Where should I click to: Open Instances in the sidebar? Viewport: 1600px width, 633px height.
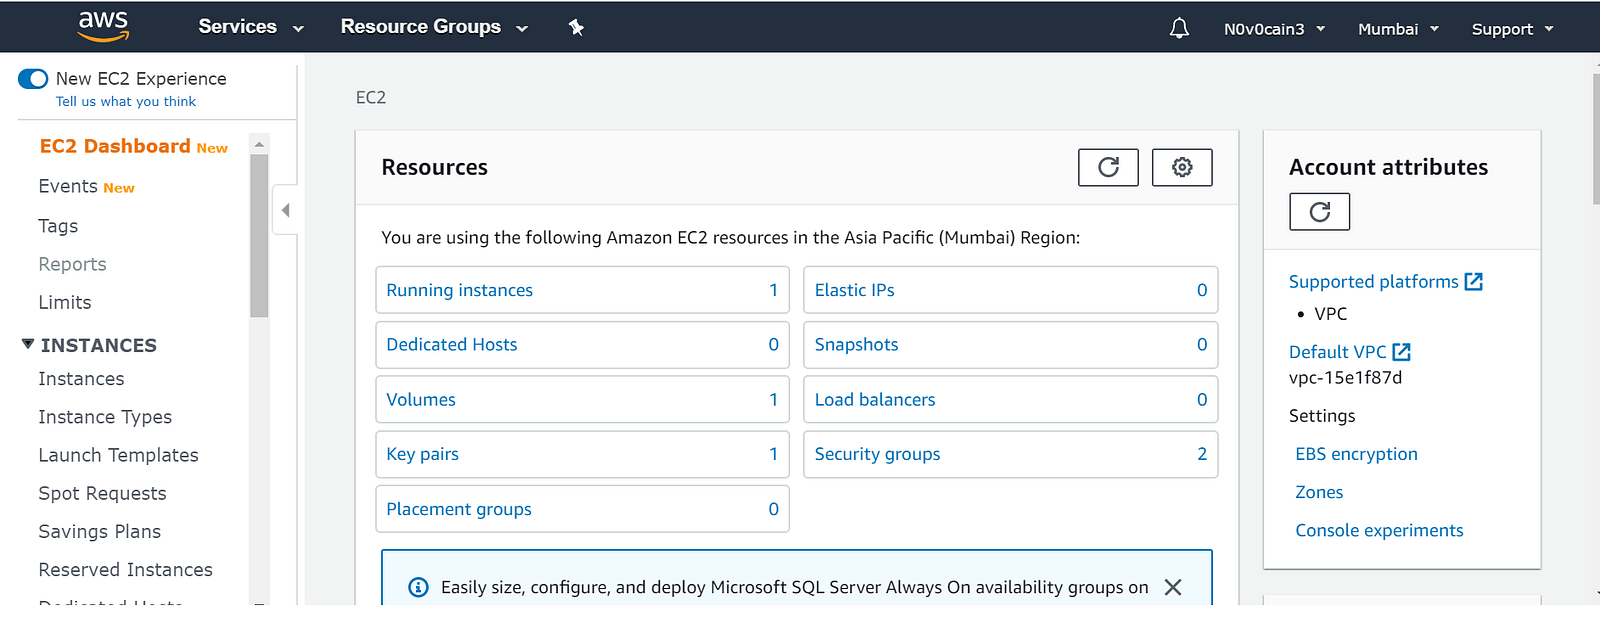[x=81, y=379]
